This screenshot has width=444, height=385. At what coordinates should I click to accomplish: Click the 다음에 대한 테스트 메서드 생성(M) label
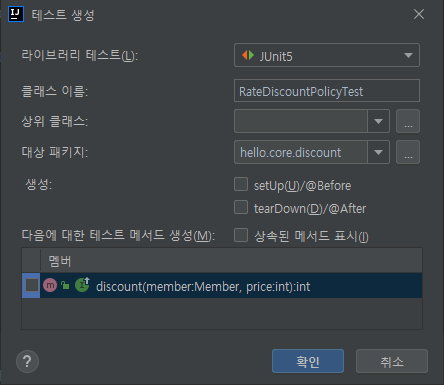(x=118, y=236)
